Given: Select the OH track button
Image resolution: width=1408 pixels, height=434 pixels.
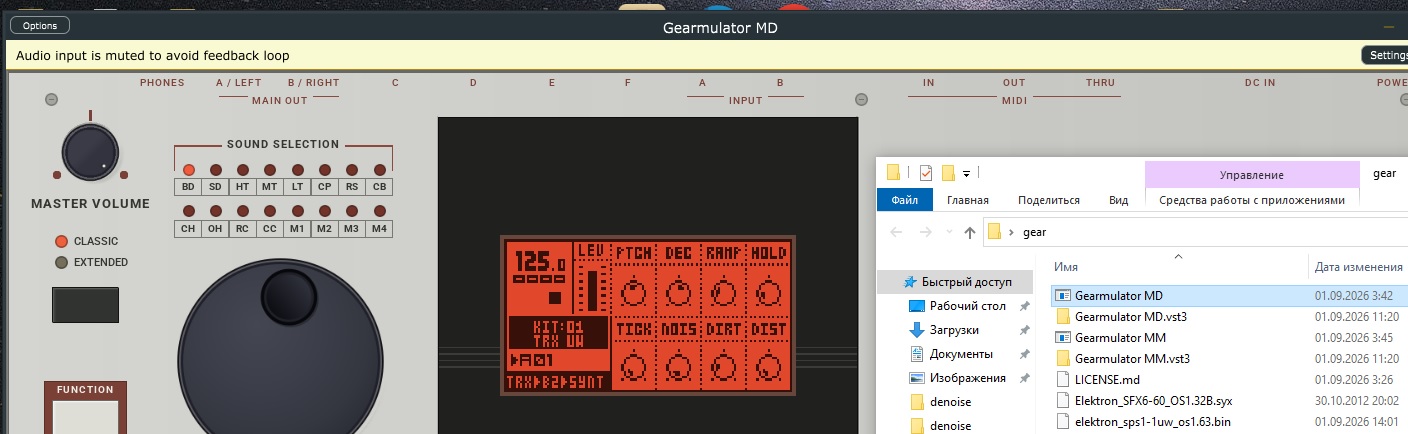Looking at the screenshot, I should pos(215,229).
